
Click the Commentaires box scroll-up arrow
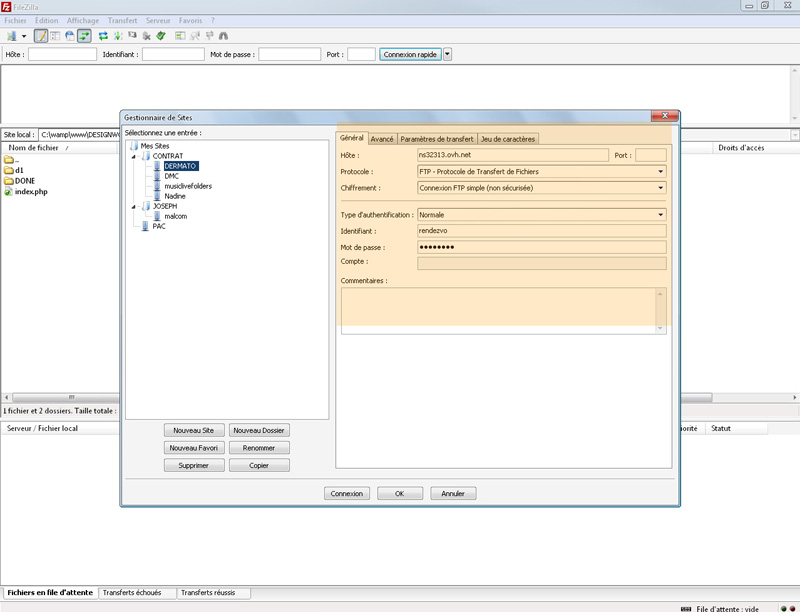[660, 294]
